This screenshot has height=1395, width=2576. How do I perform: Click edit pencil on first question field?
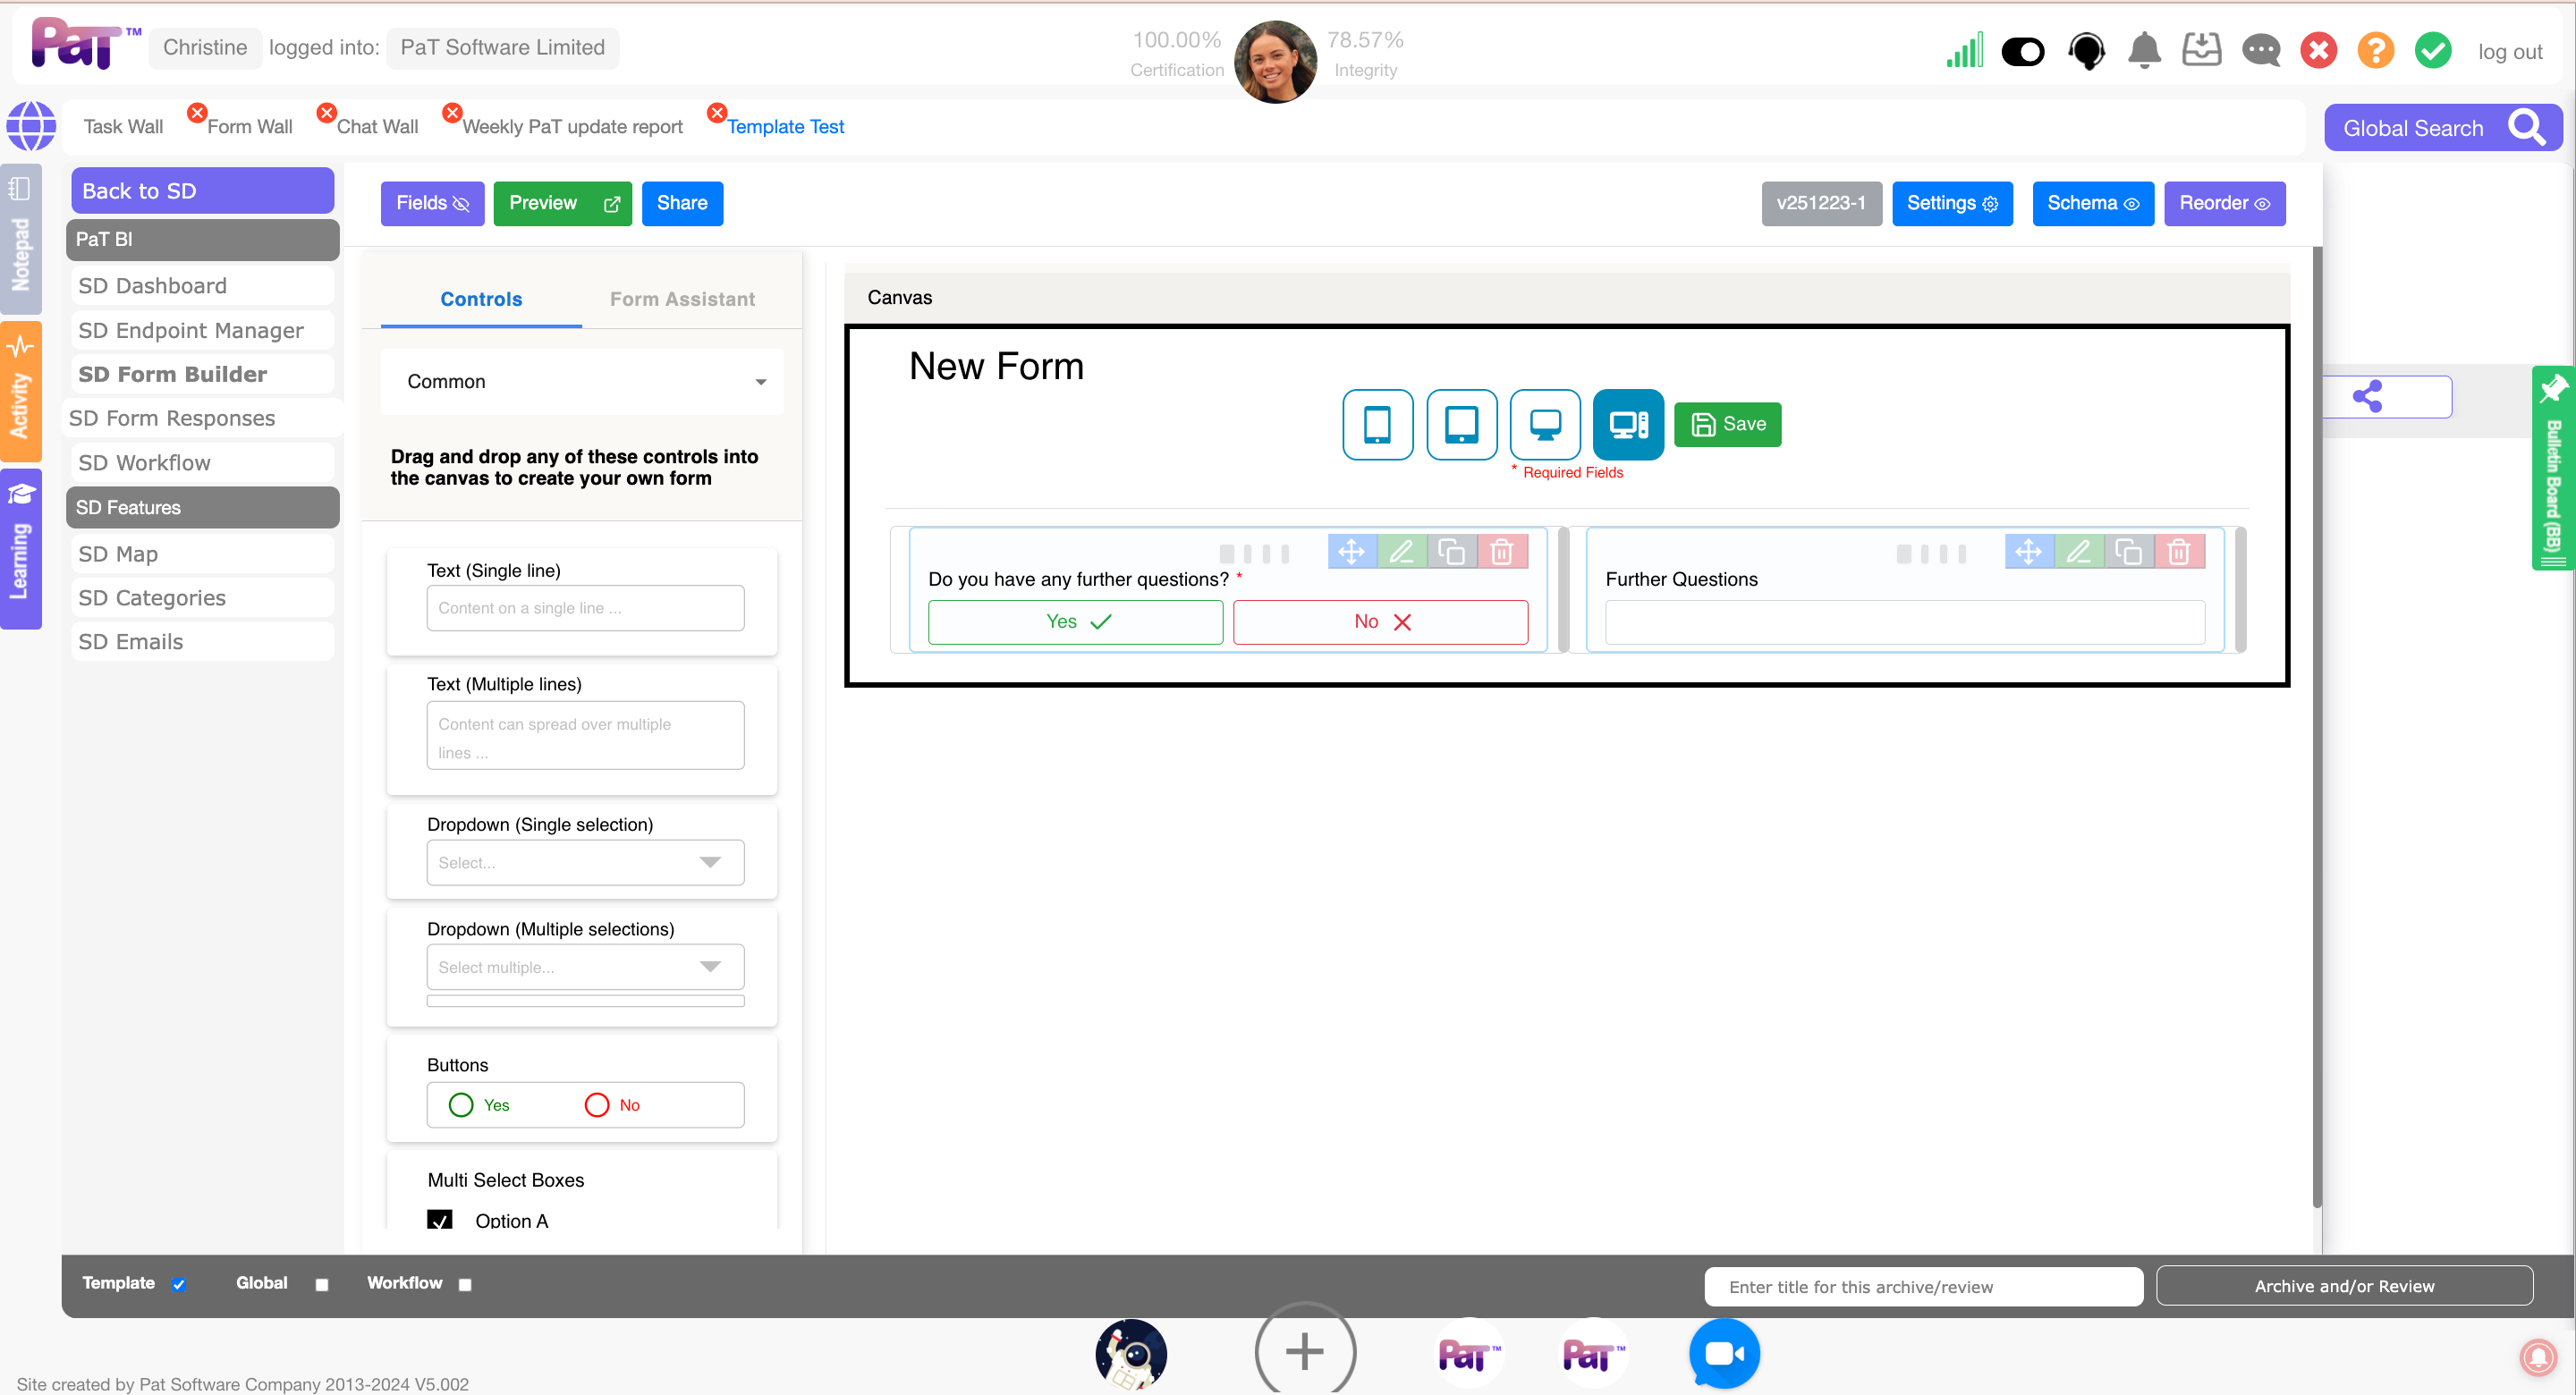coord(1401,551)
